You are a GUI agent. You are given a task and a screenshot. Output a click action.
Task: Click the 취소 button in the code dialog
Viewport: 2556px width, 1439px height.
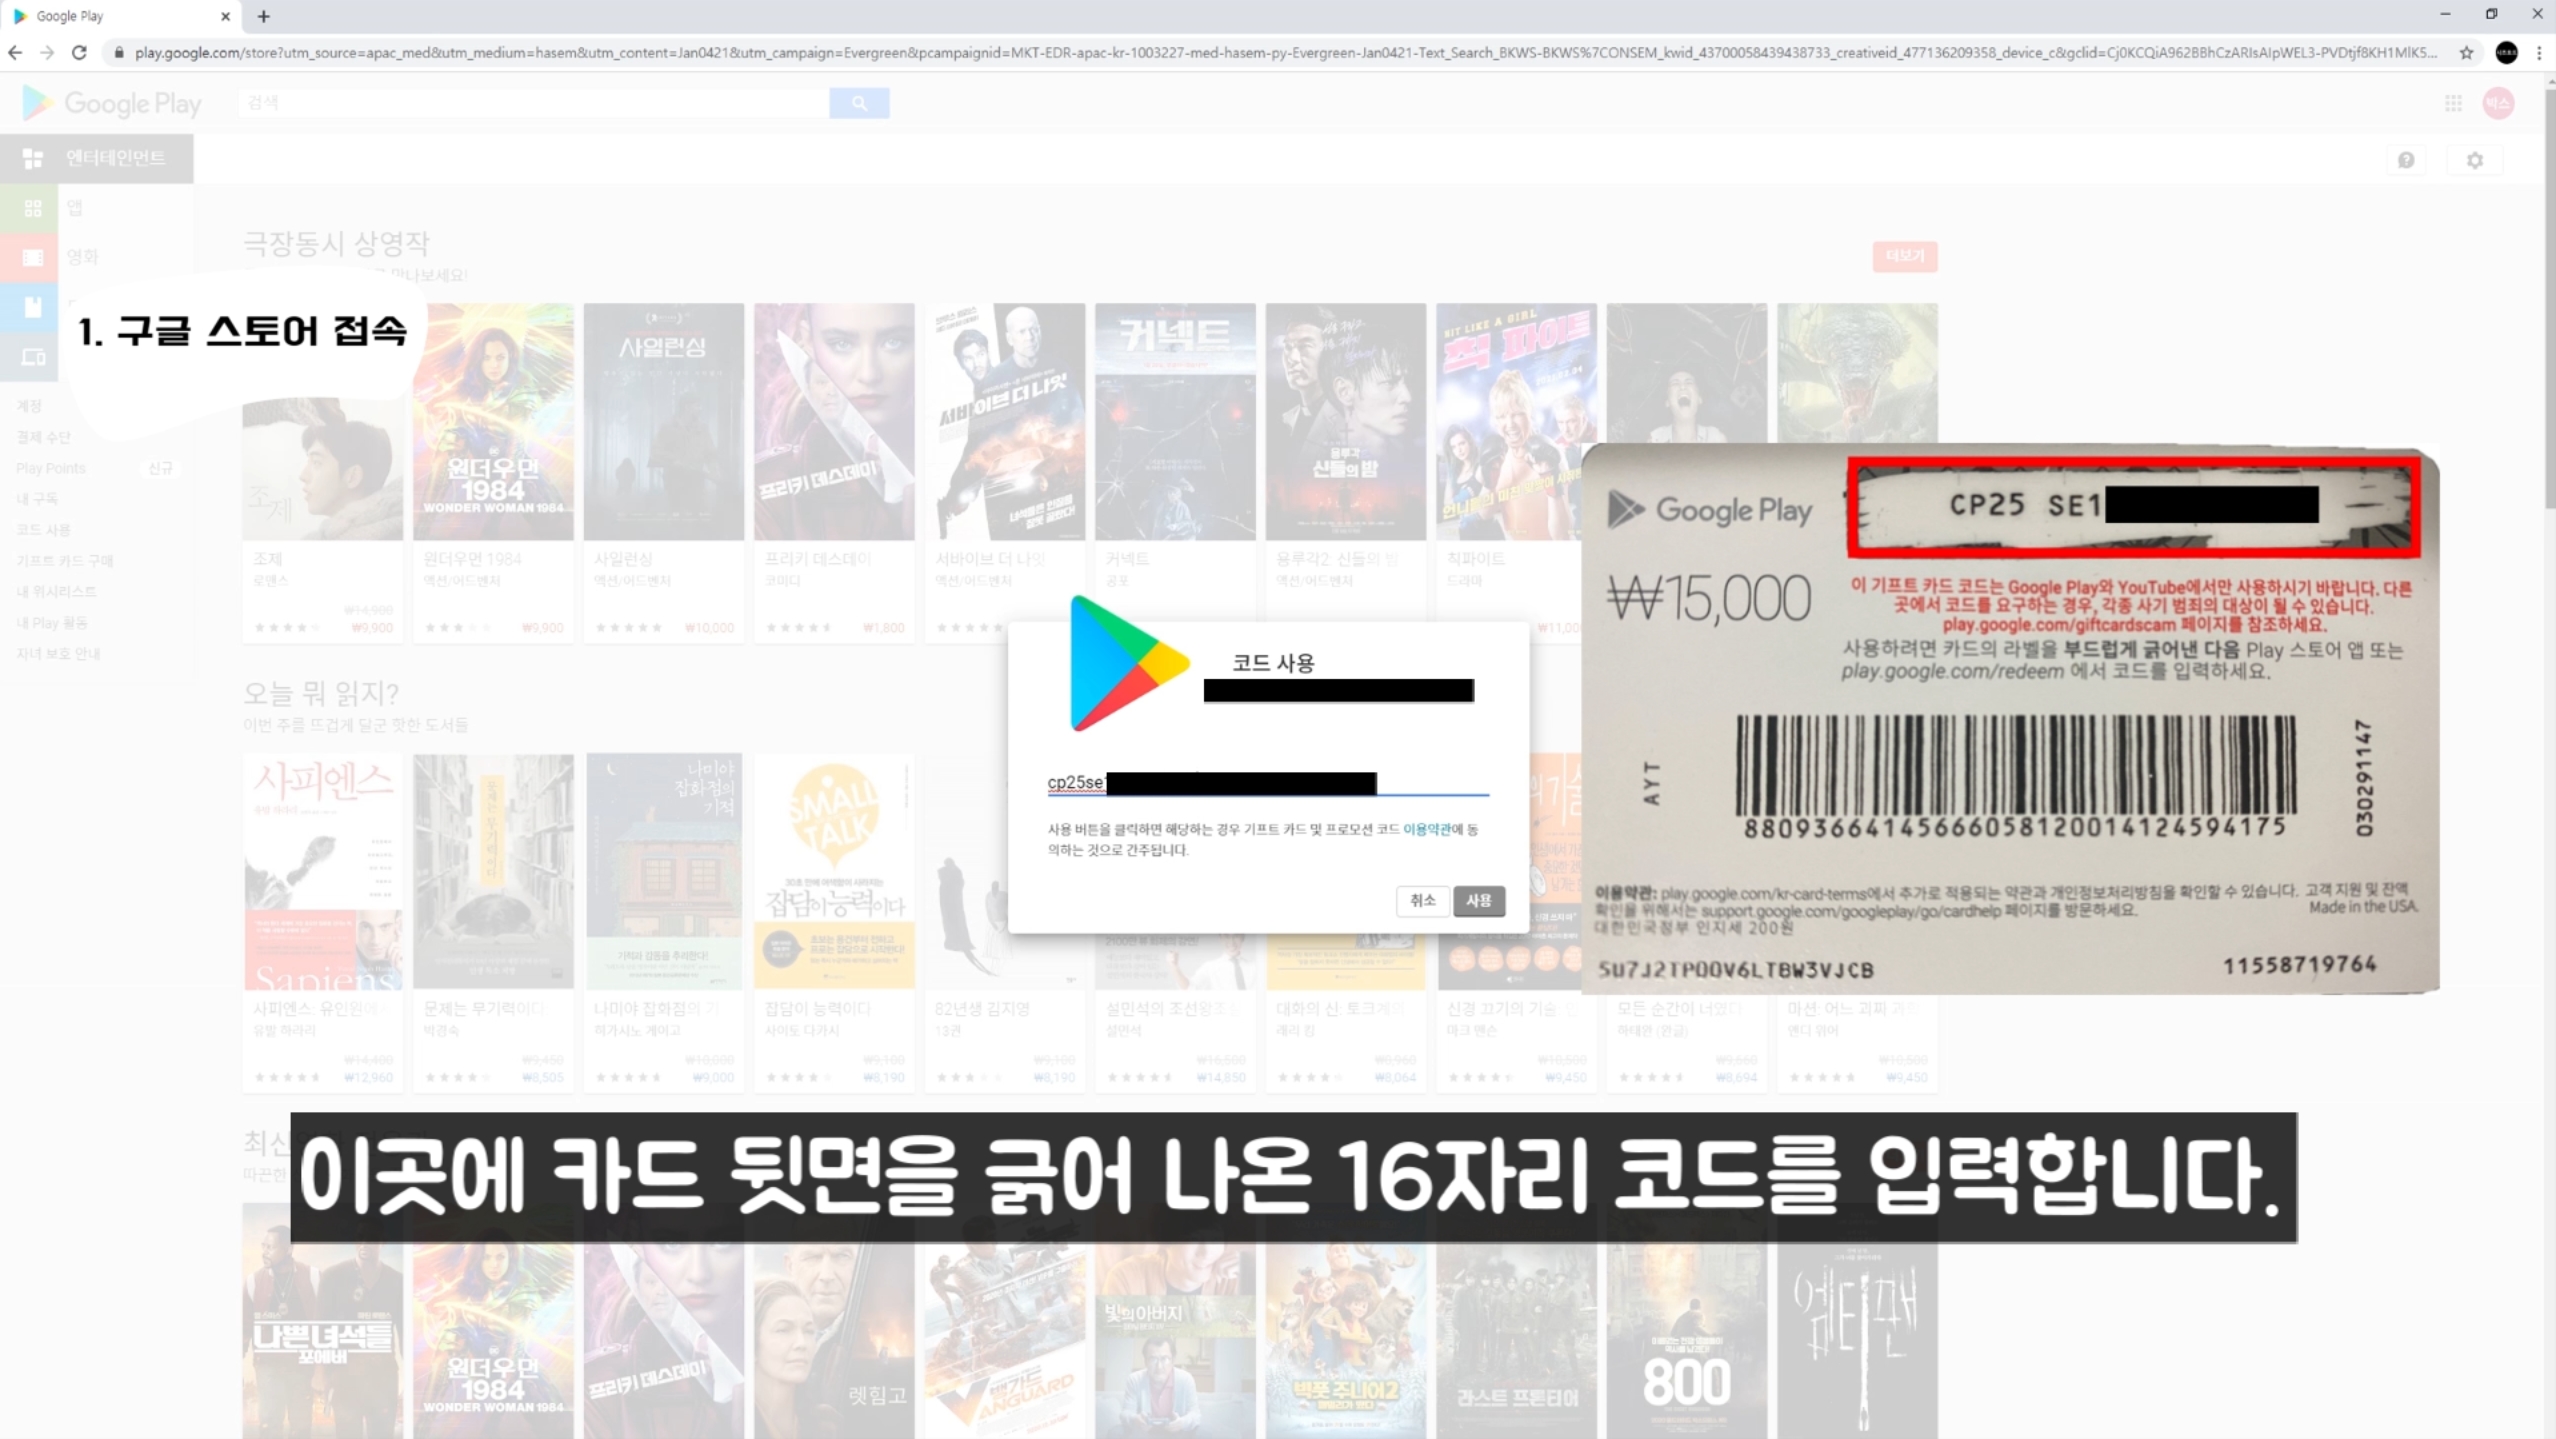point(1422,900)
